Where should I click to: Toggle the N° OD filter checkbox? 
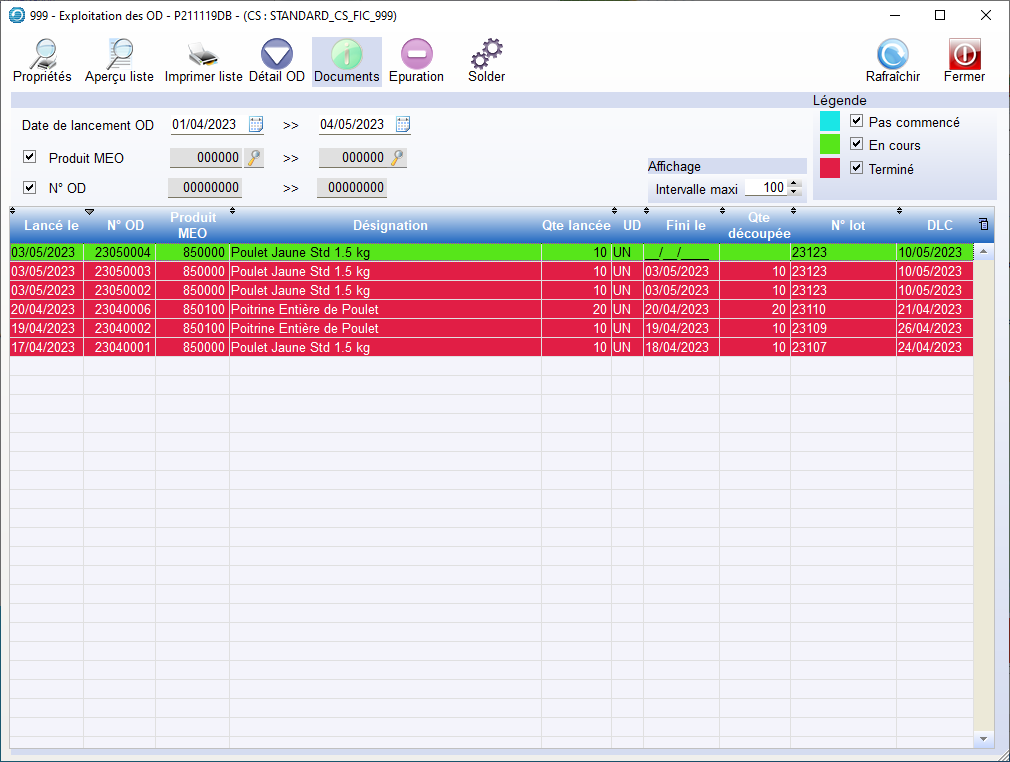point(29,187)
